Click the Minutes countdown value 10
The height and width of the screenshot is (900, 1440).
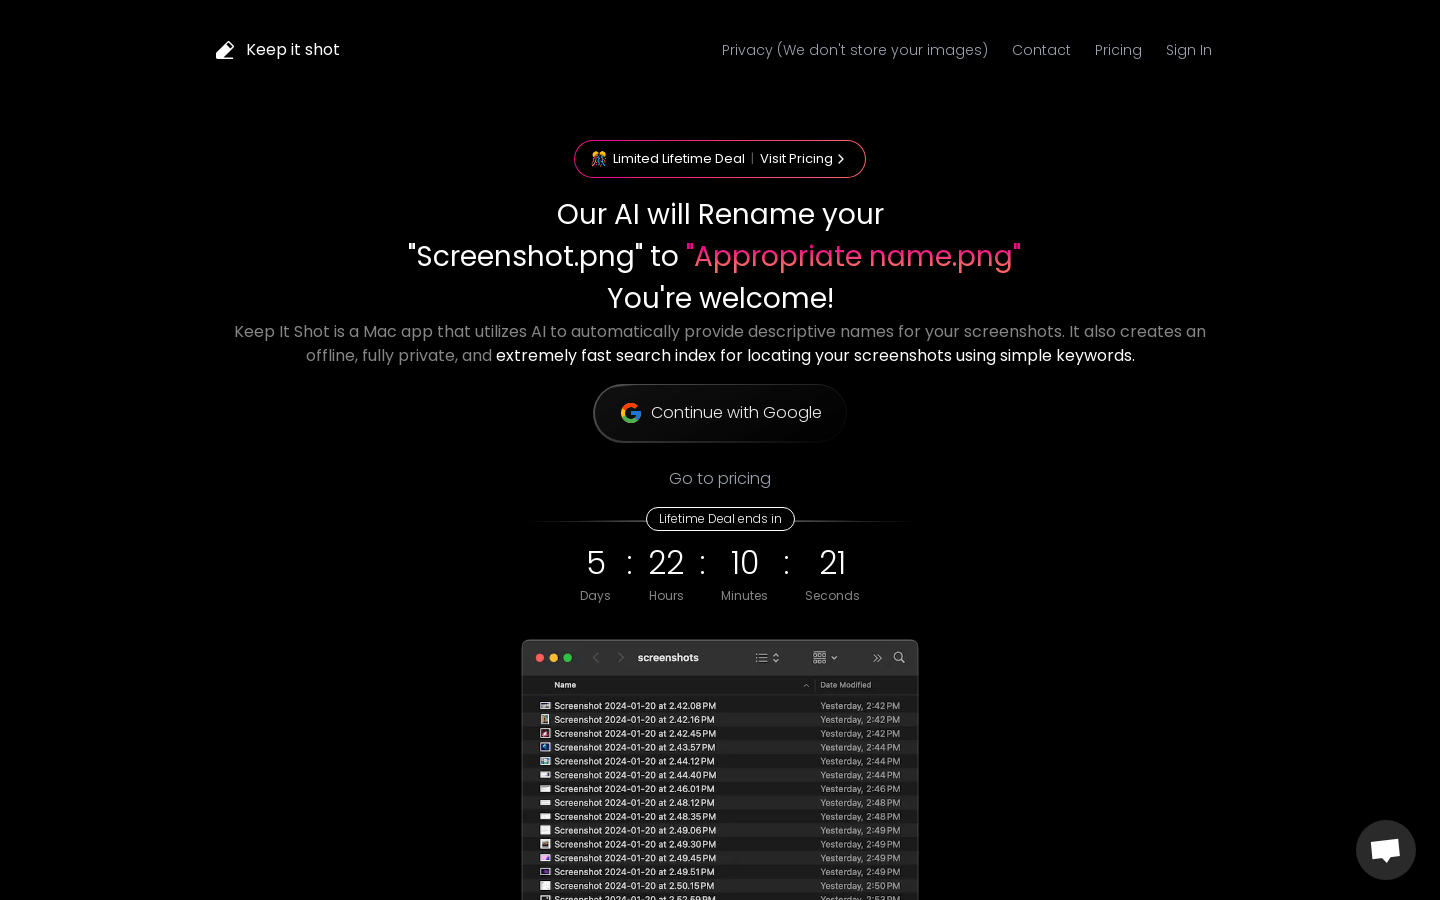pos(744,563)
